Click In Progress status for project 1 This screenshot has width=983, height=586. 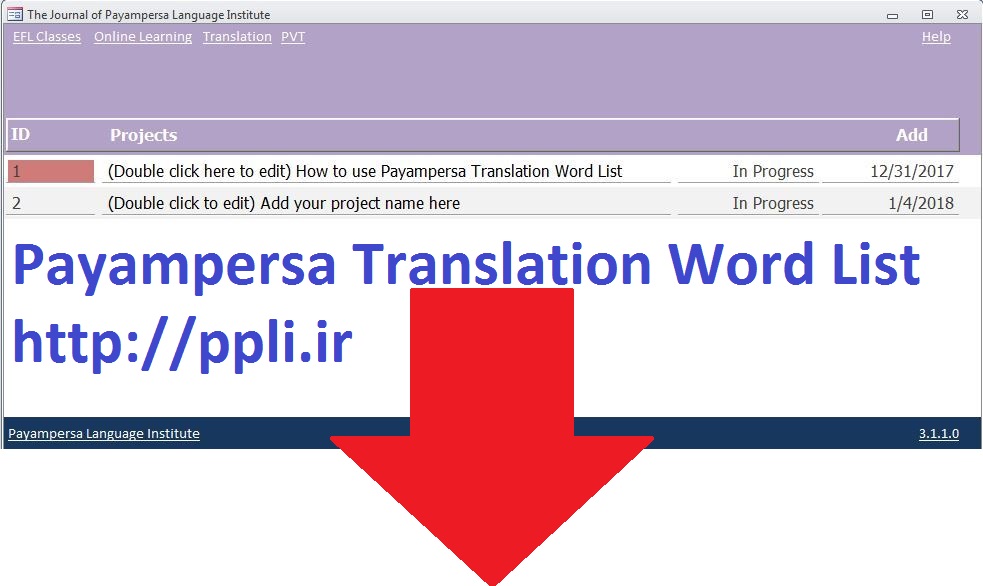tap(748, 171)
